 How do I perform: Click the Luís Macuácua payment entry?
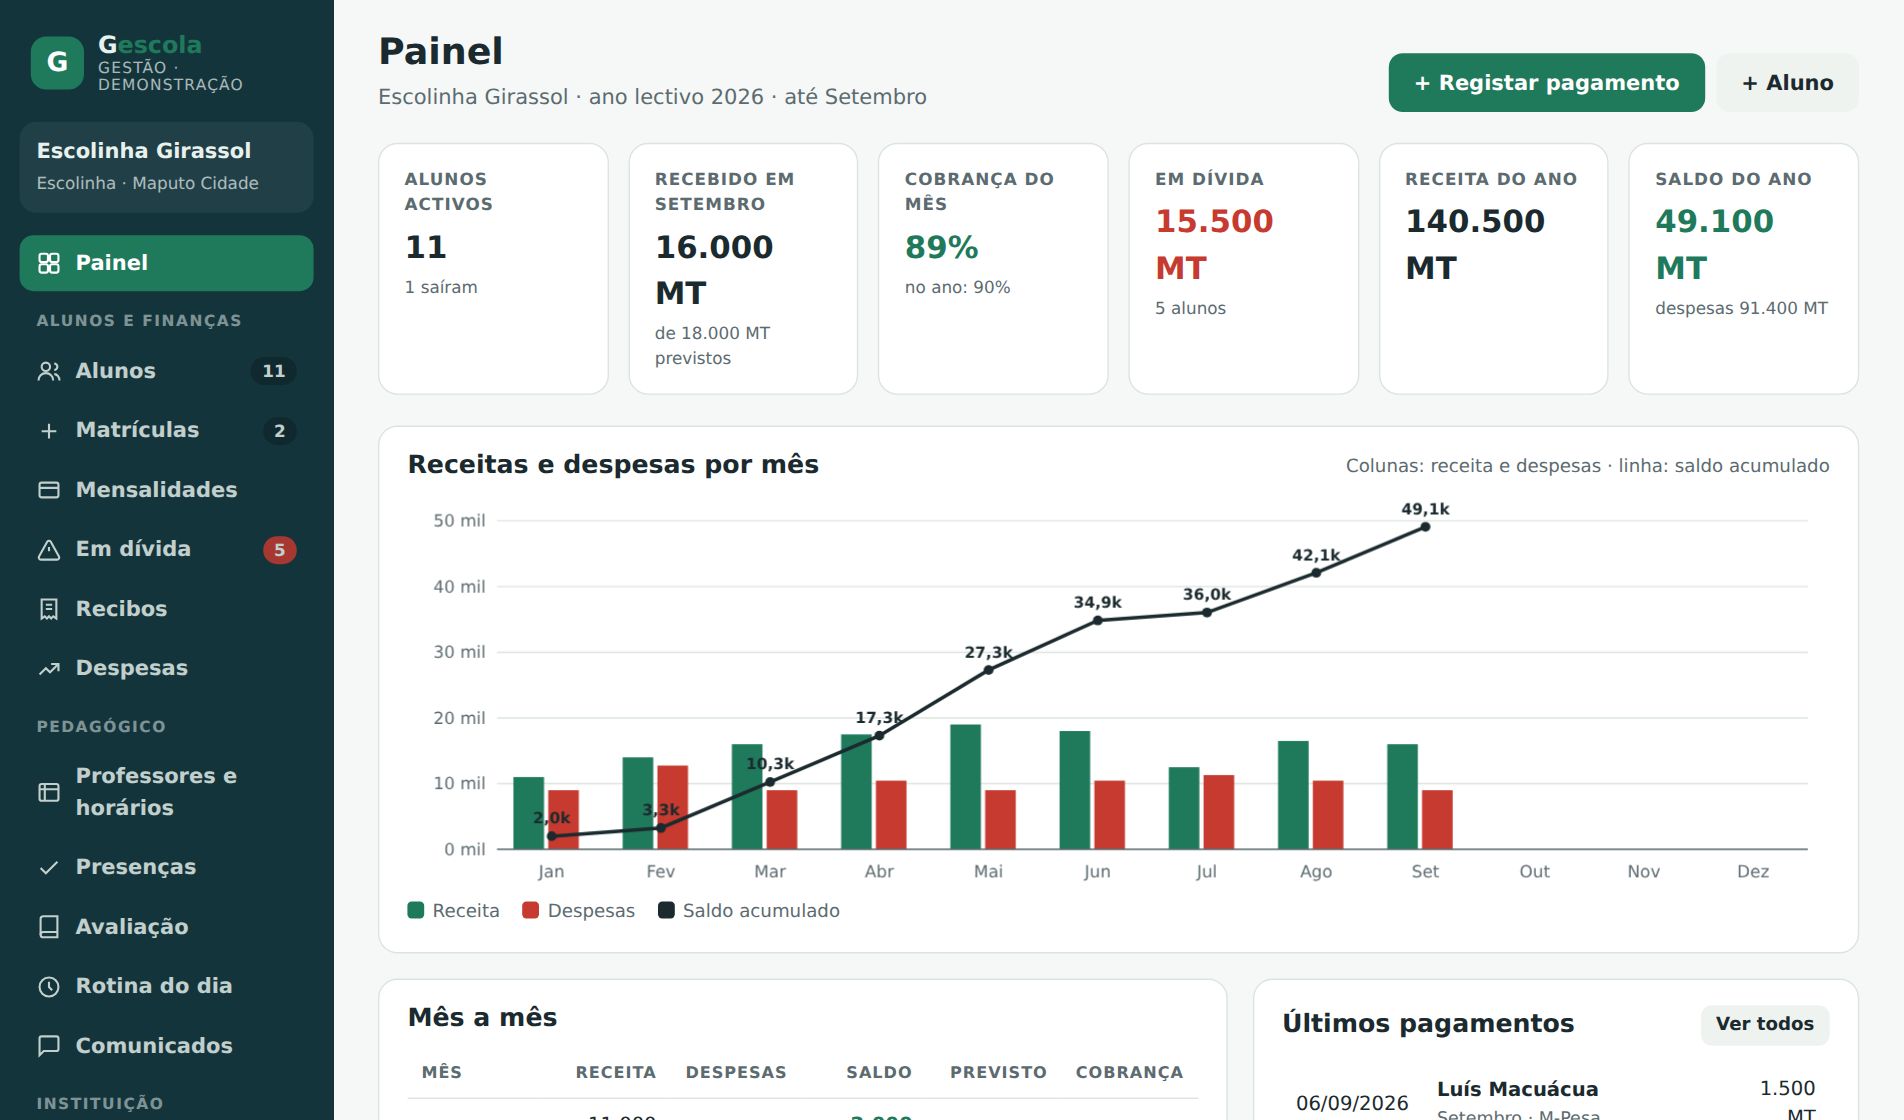tap(1517, 1089)
